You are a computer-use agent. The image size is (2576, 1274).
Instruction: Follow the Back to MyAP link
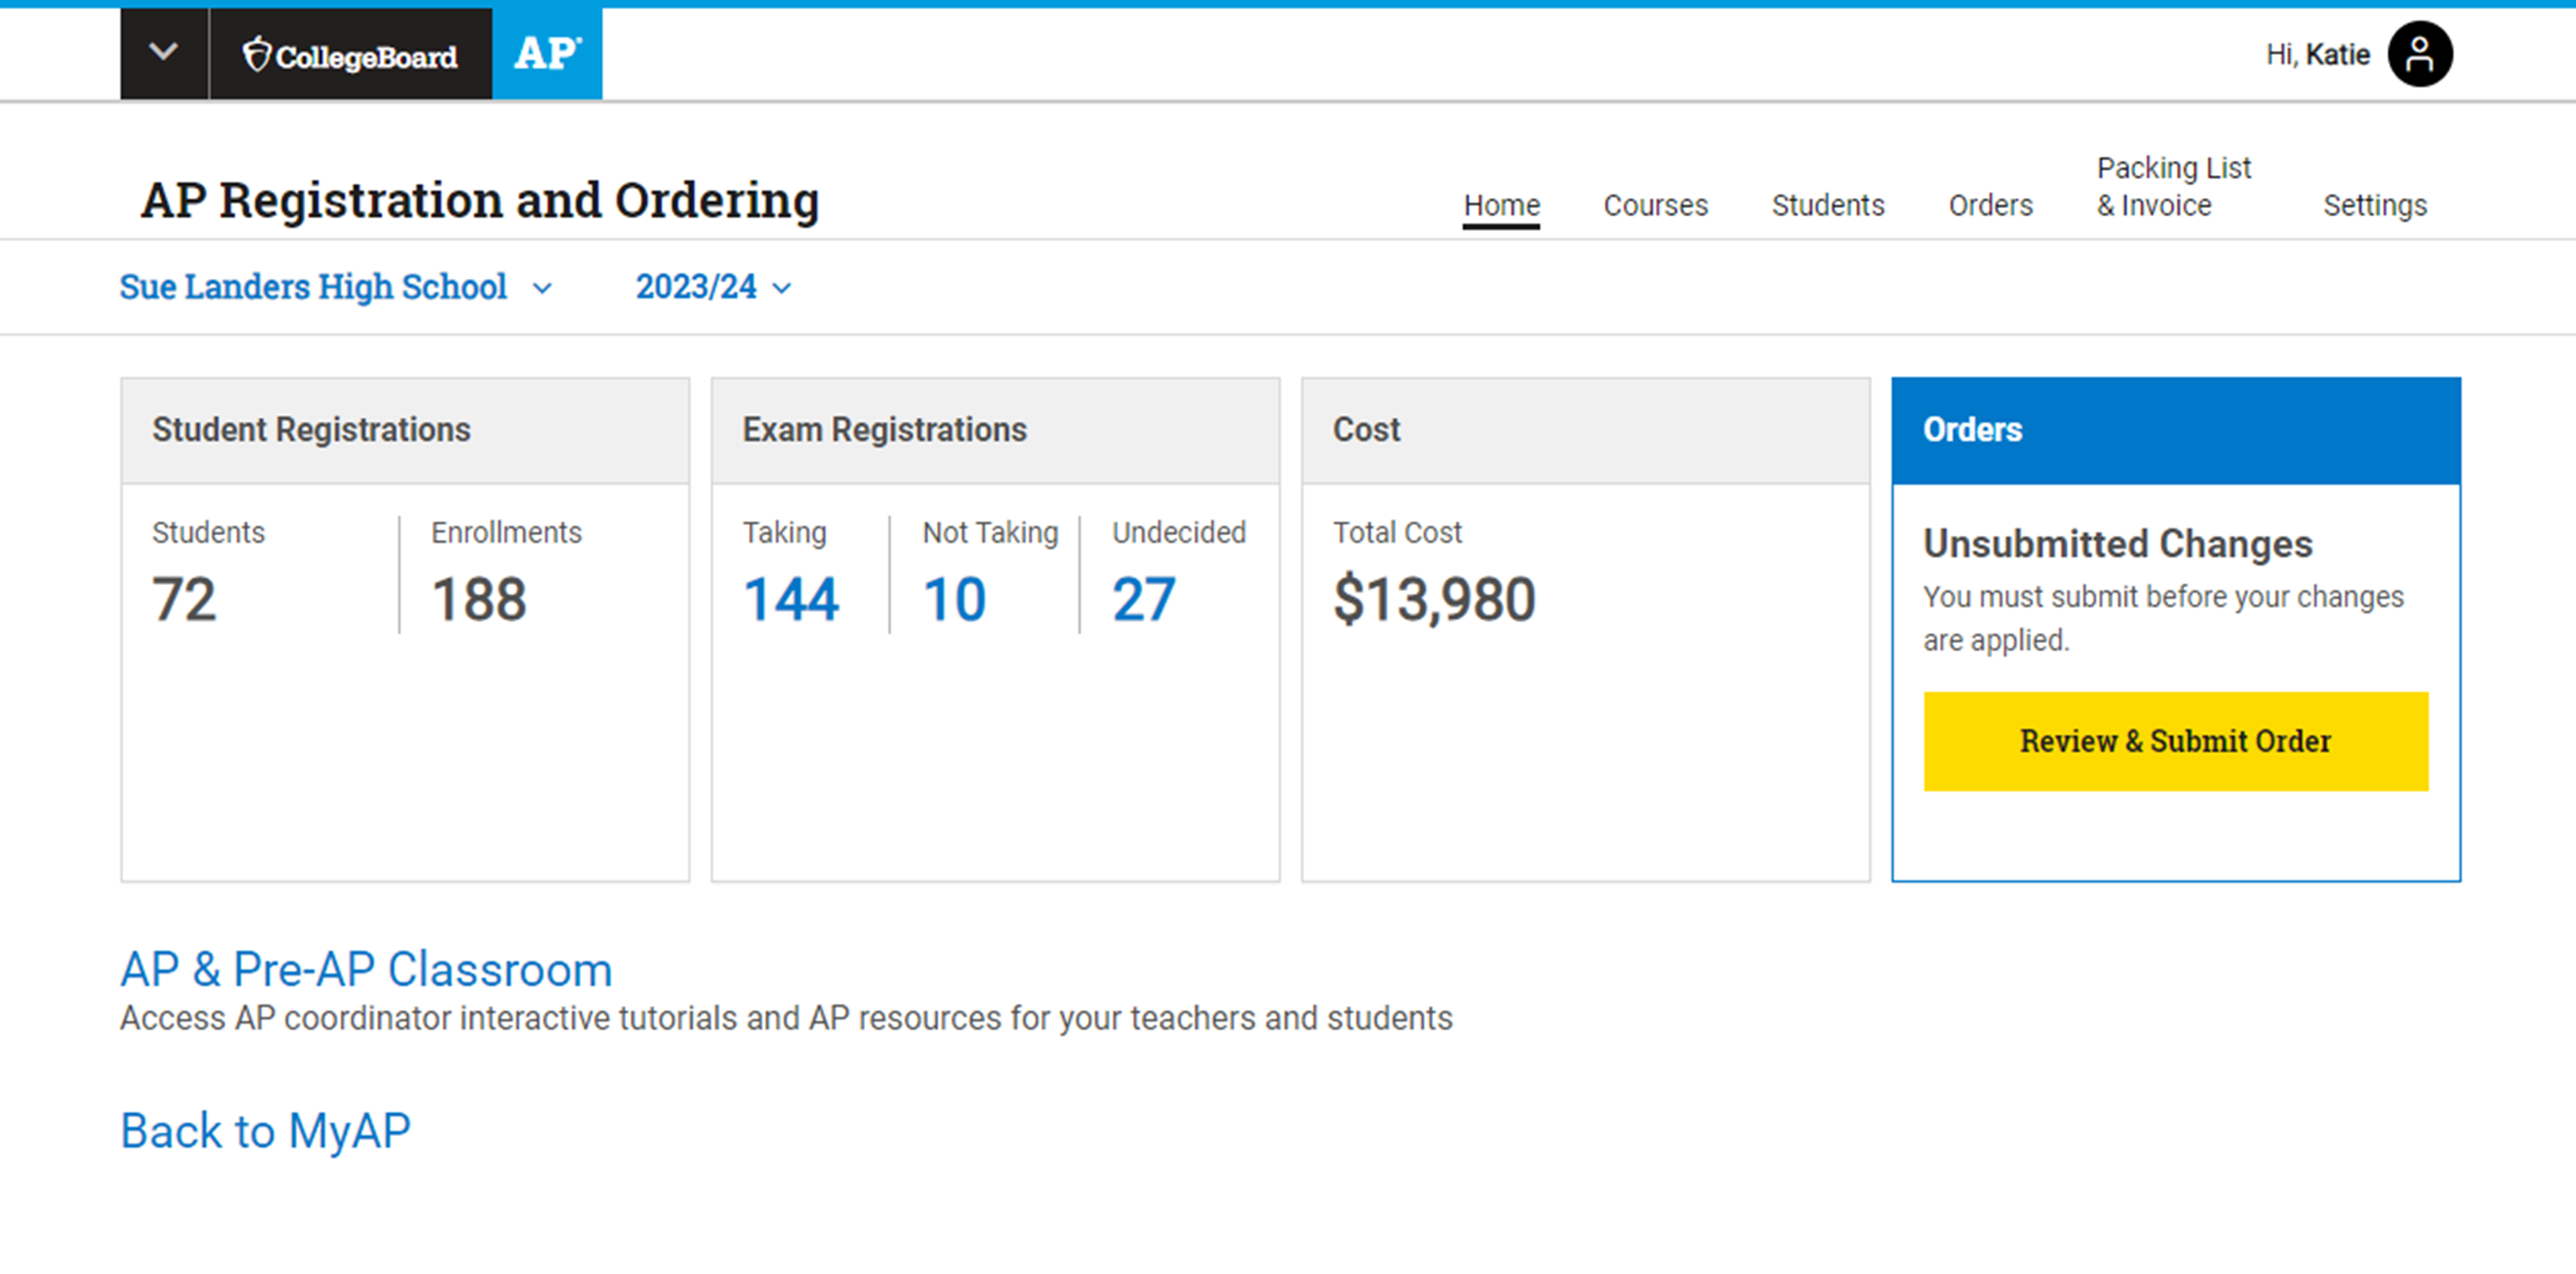[265, 1131]
